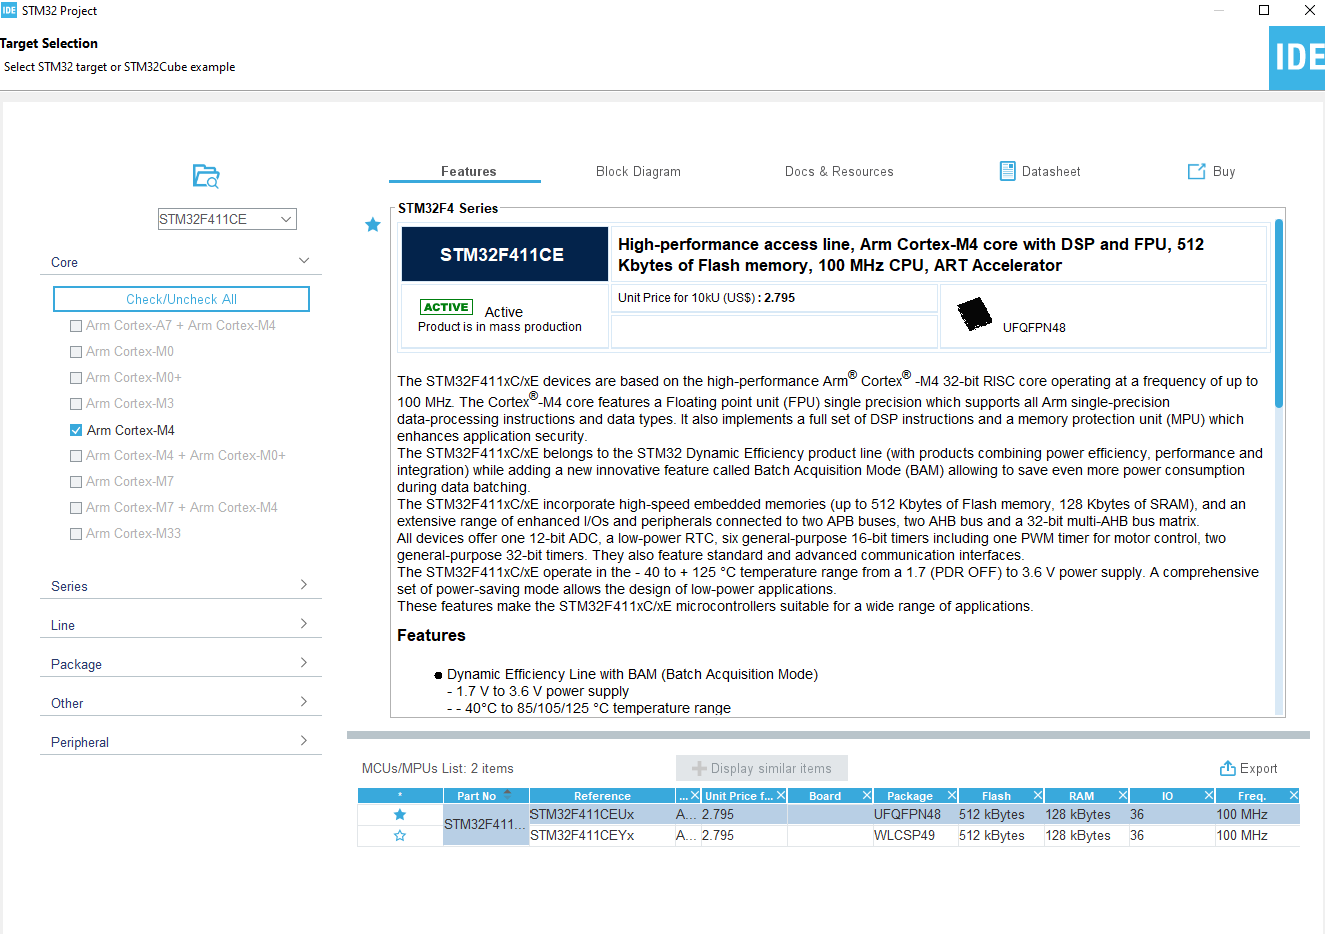Toggle Arm Cortex-M33 checkbox
1325x934 pixels.
point(76,534)
